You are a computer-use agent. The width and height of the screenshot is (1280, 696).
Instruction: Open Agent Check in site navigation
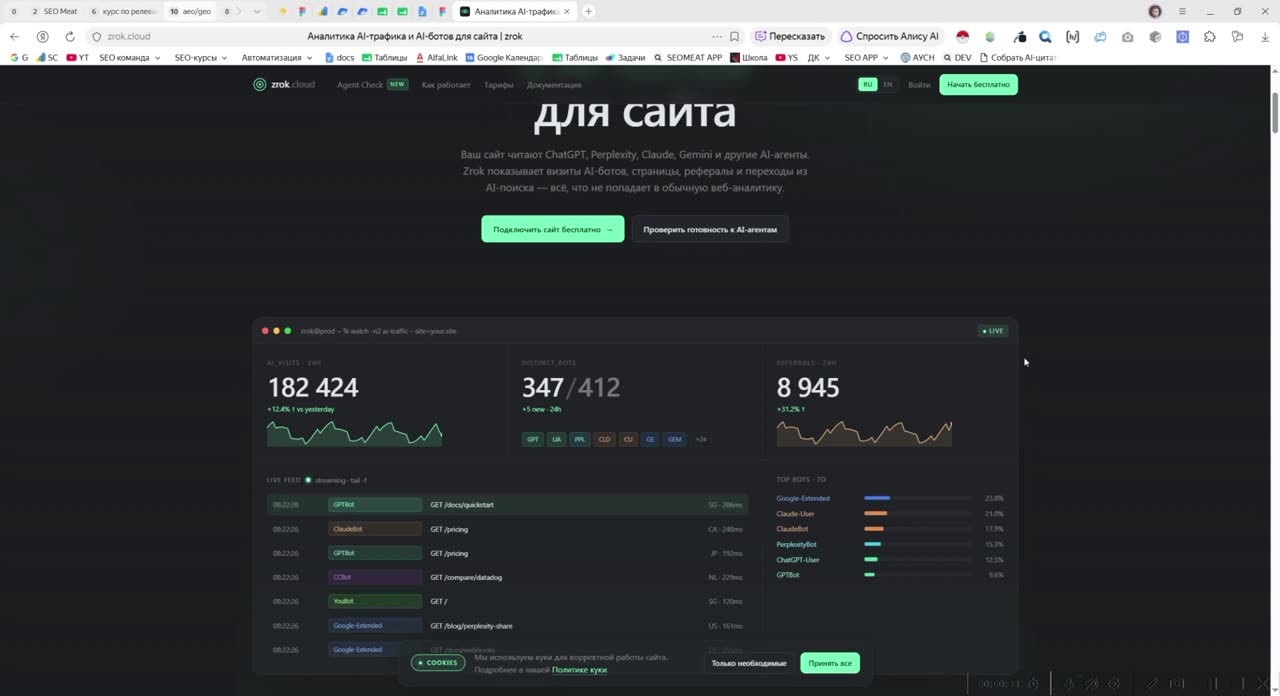click(x=371, y=85)
